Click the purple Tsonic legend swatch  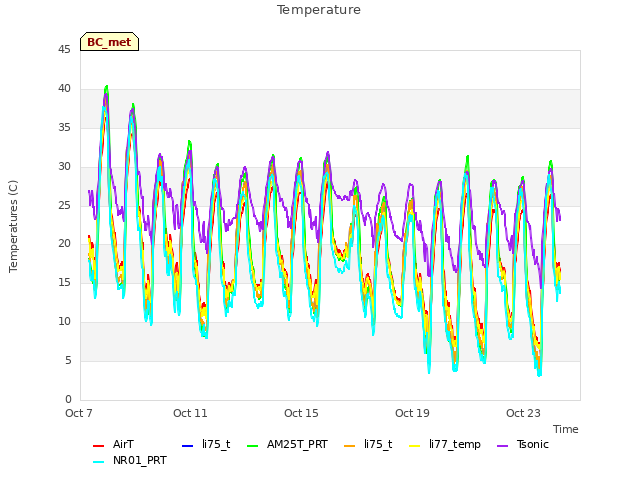[x=503, y=446]
